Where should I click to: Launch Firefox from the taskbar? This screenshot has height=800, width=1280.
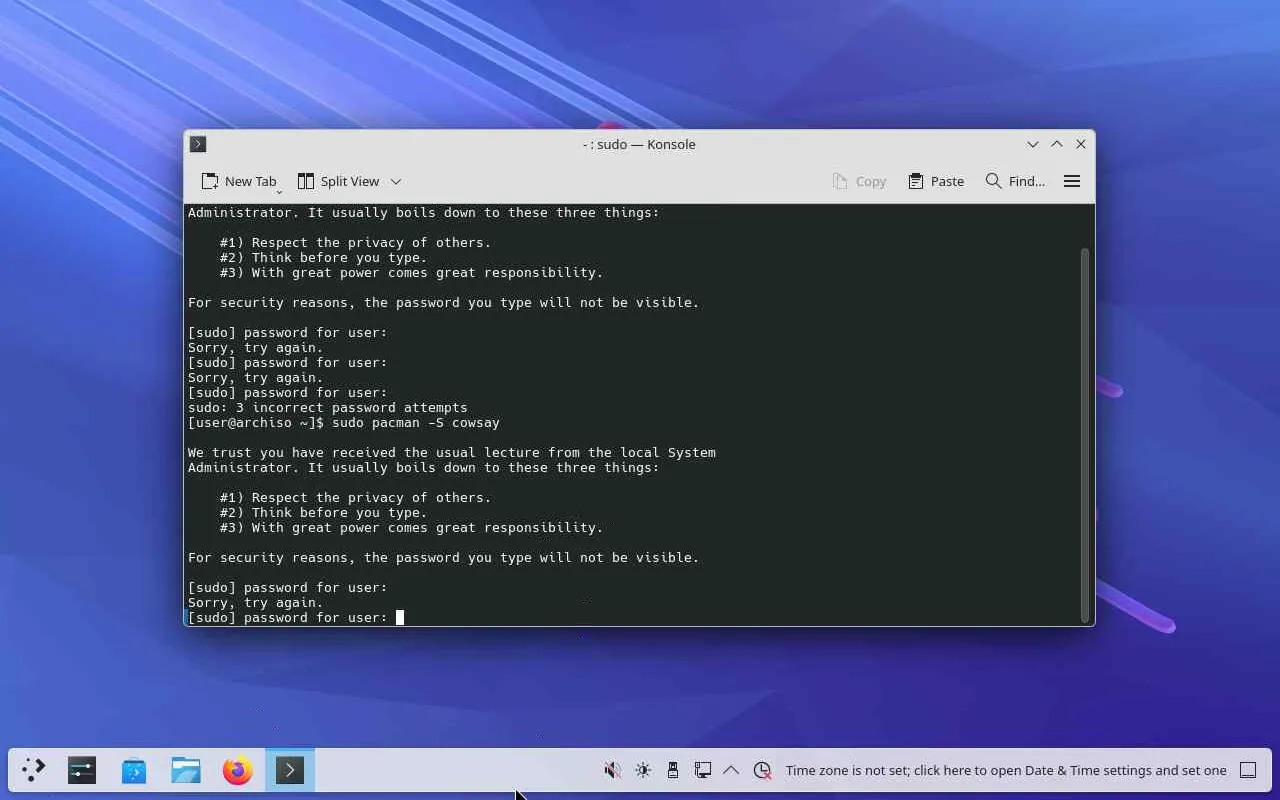click(238, 770)
